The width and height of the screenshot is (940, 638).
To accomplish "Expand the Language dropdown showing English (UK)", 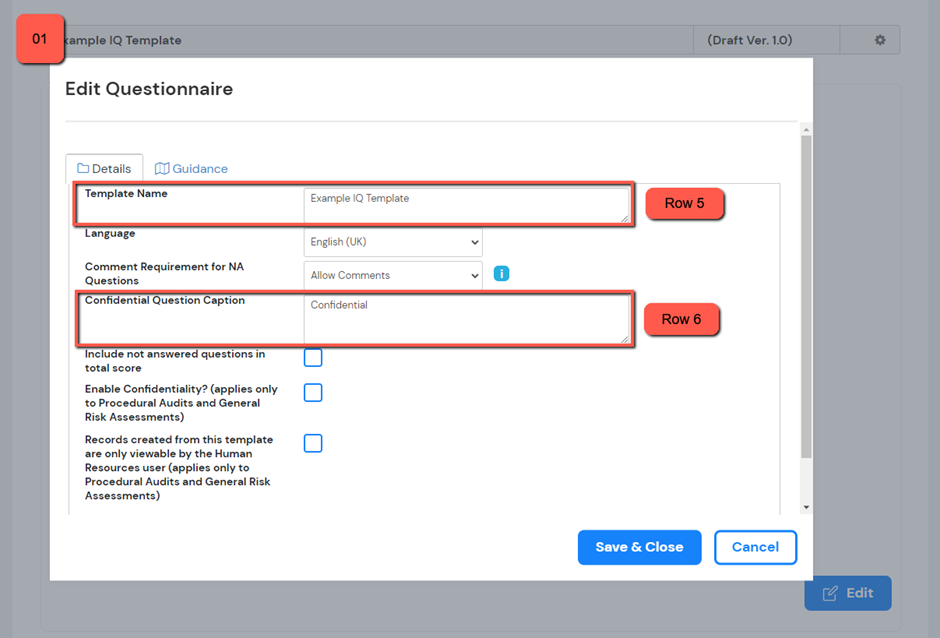I will (x=393, y=242).
